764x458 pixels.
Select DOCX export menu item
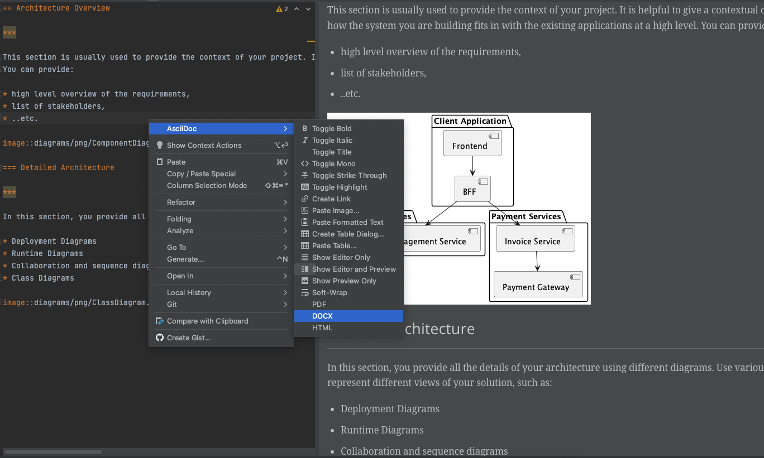(349, 316)
